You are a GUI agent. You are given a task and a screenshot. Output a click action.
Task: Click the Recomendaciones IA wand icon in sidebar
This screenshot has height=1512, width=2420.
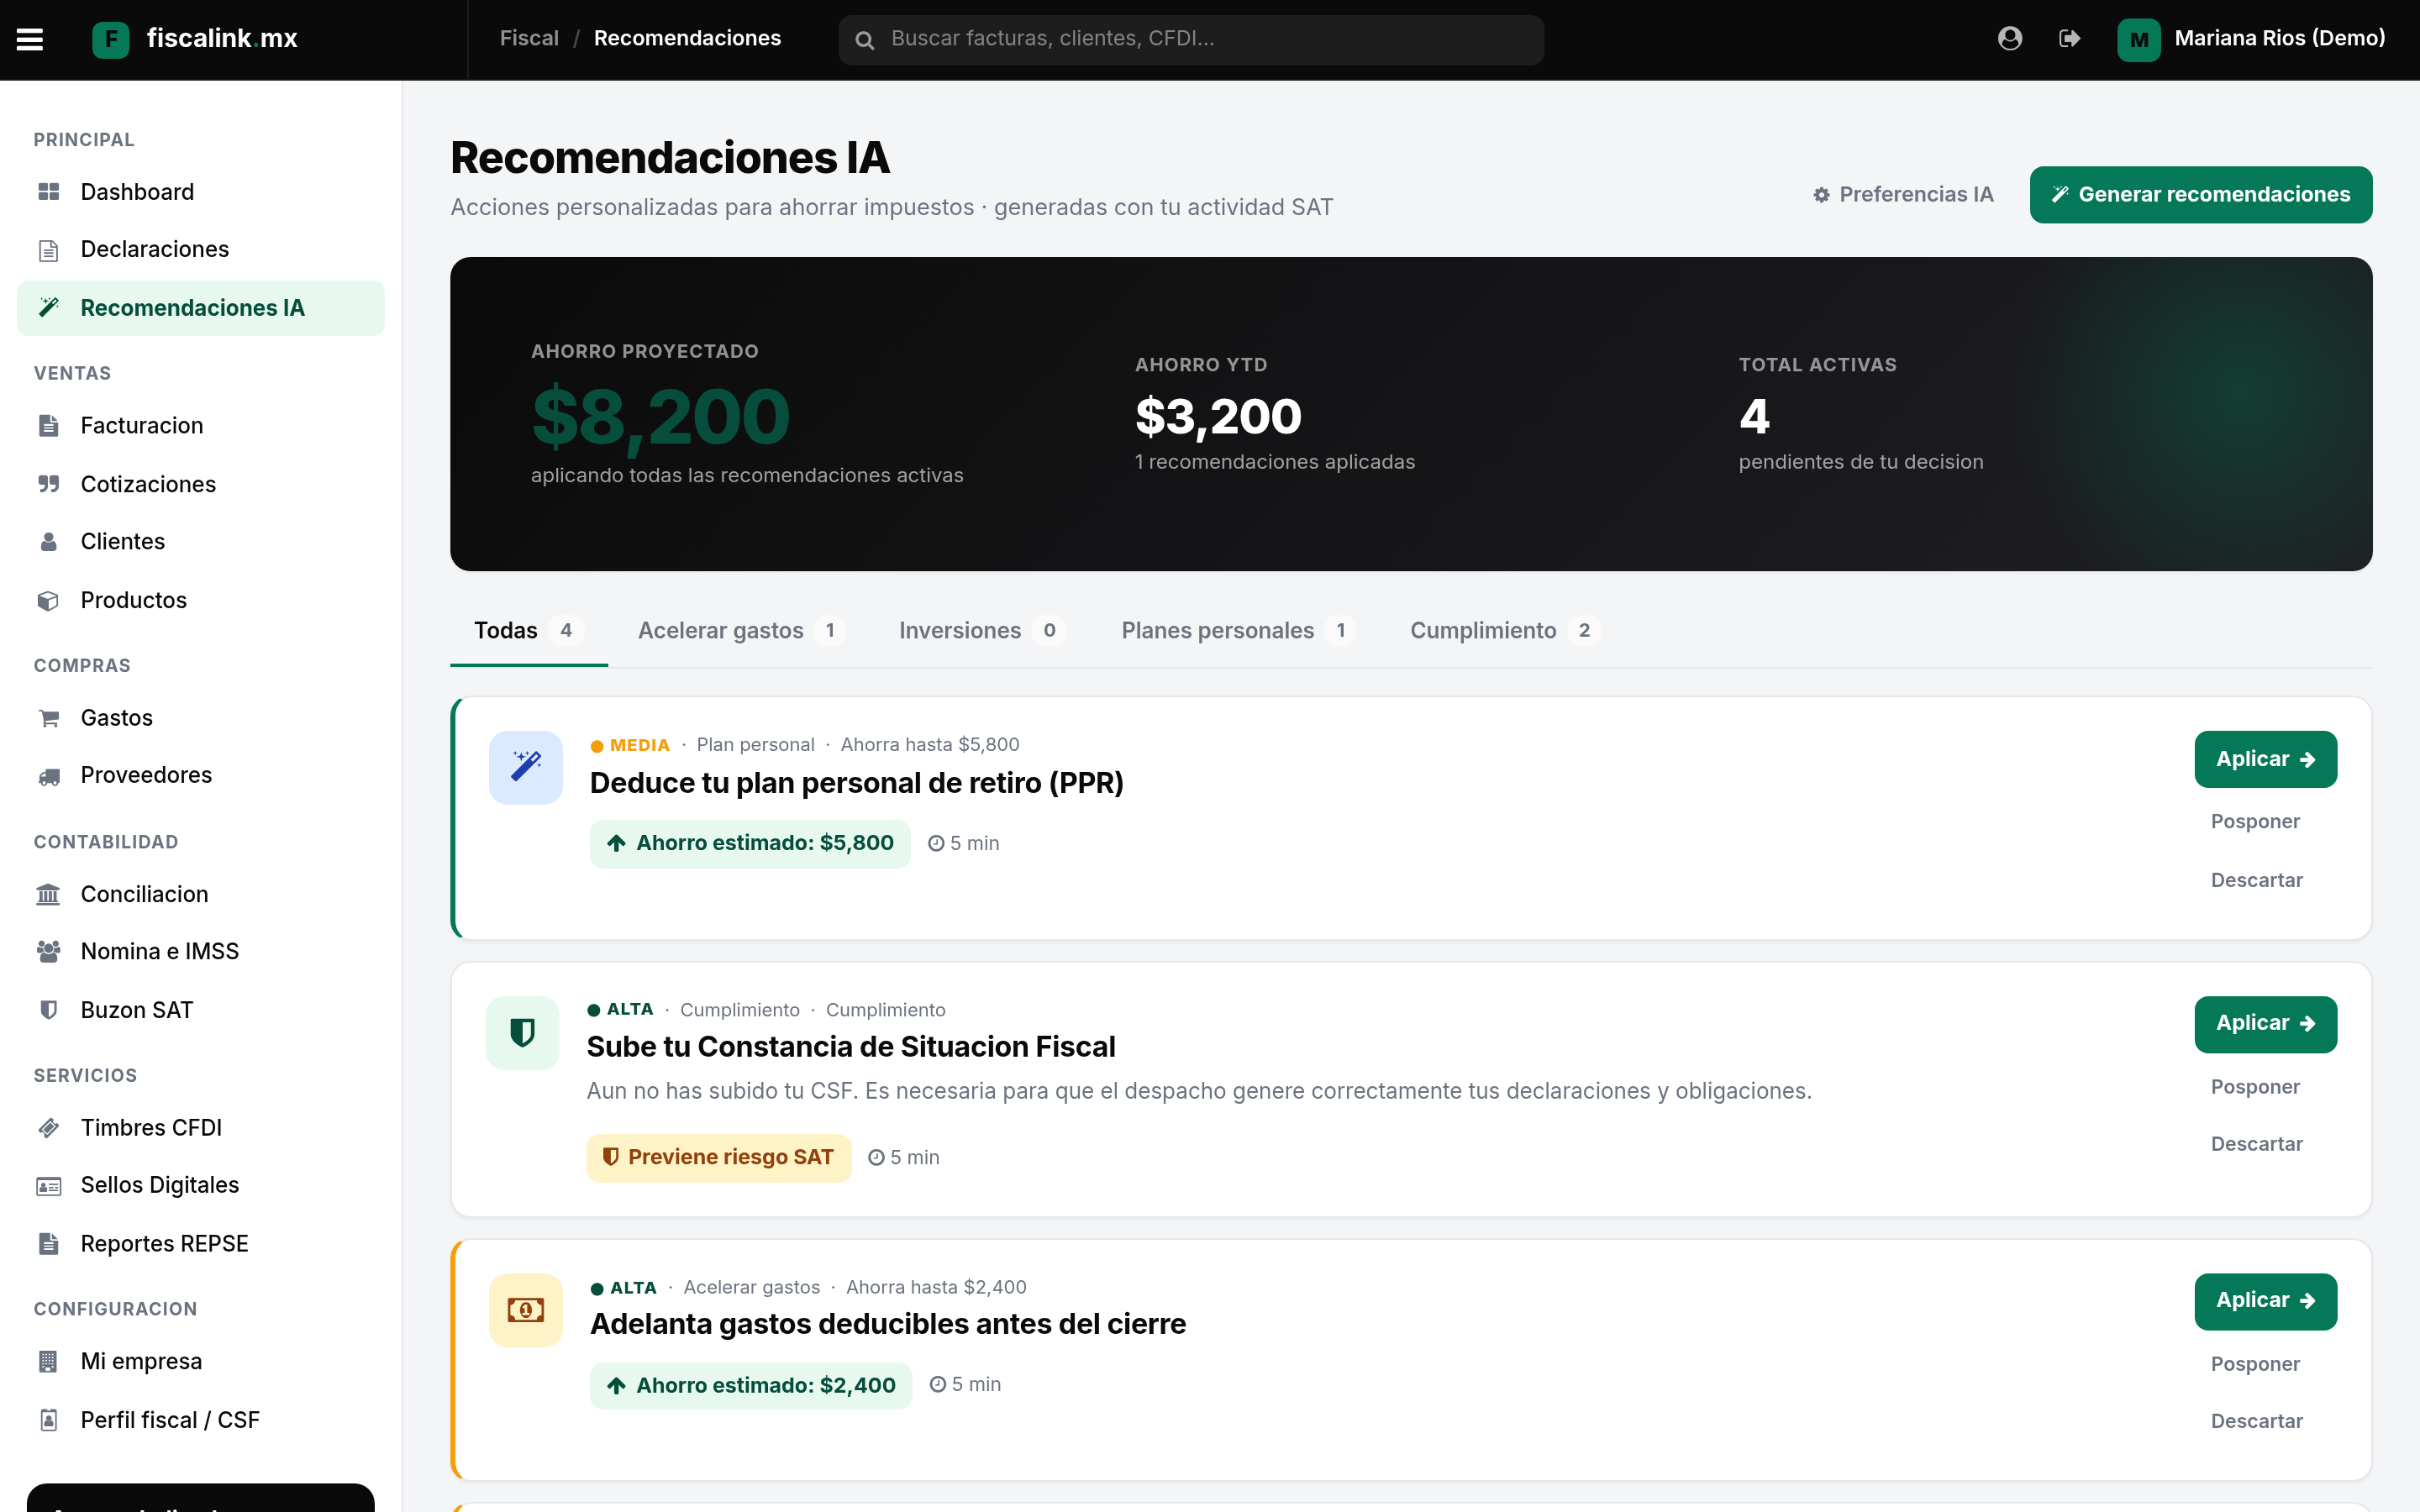pos(48,308)
